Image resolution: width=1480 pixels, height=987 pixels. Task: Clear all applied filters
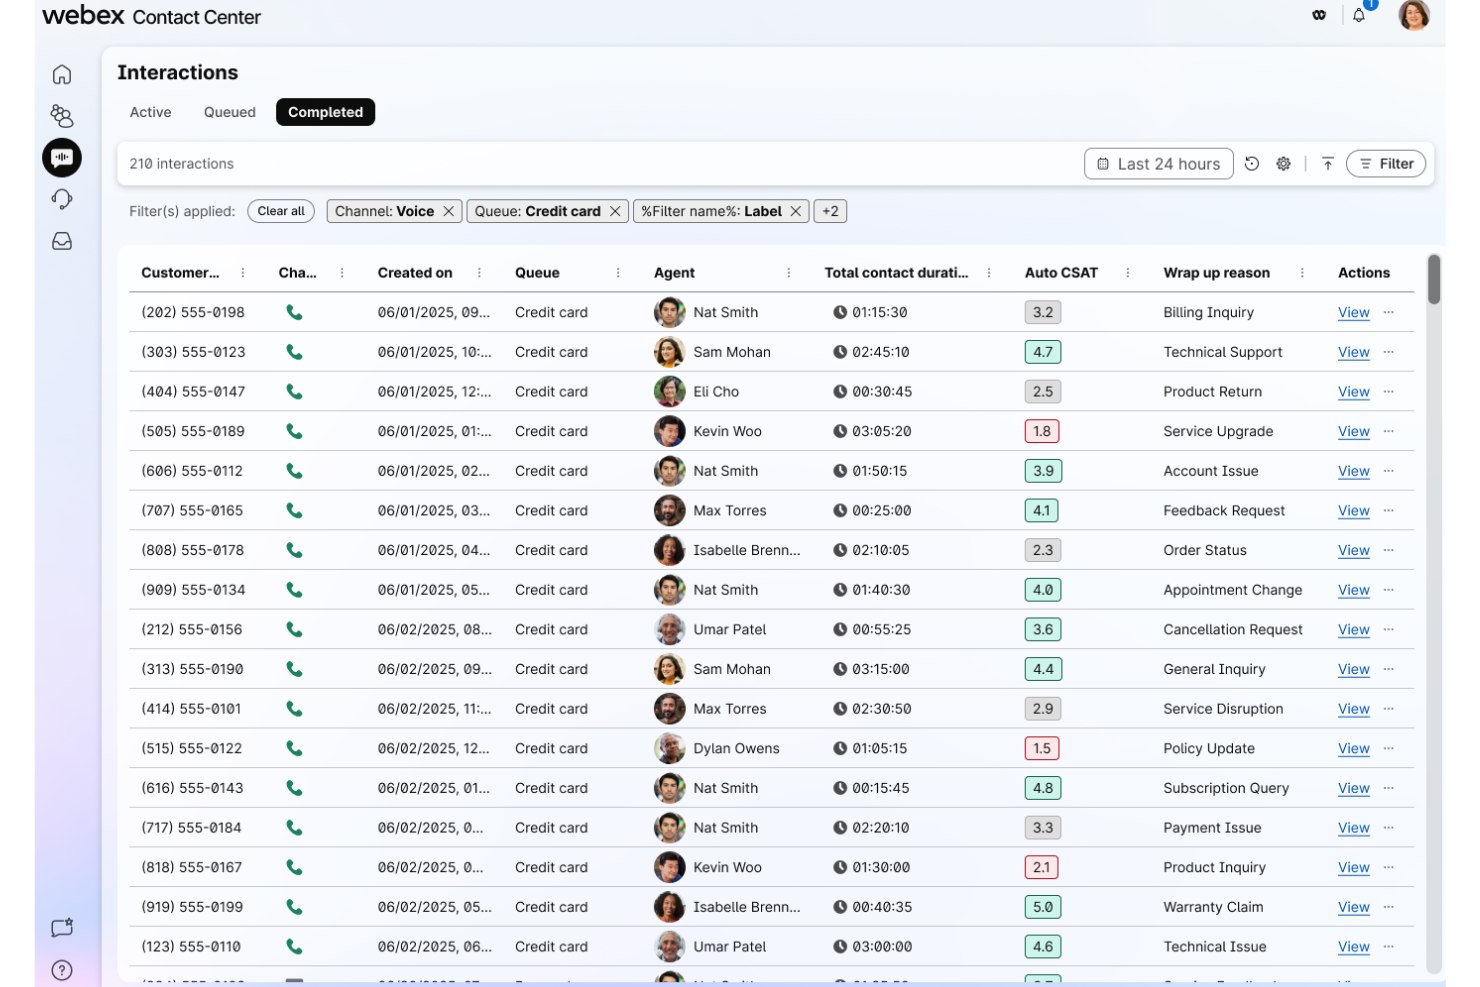[280, 211]
